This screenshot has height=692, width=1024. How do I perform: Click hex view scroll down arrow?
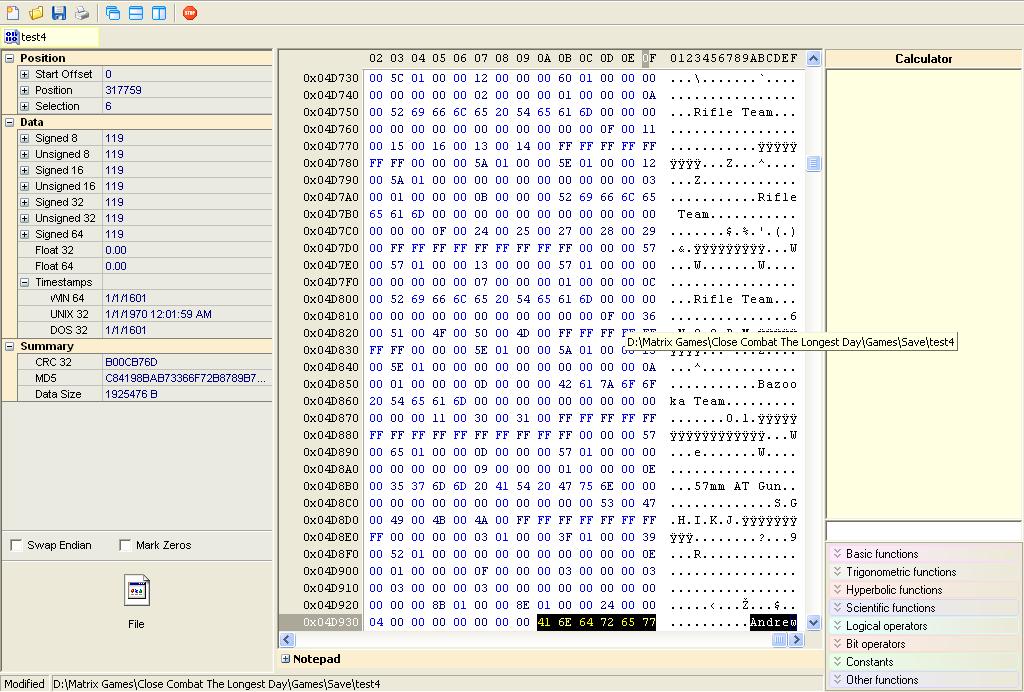click(813, 623)
